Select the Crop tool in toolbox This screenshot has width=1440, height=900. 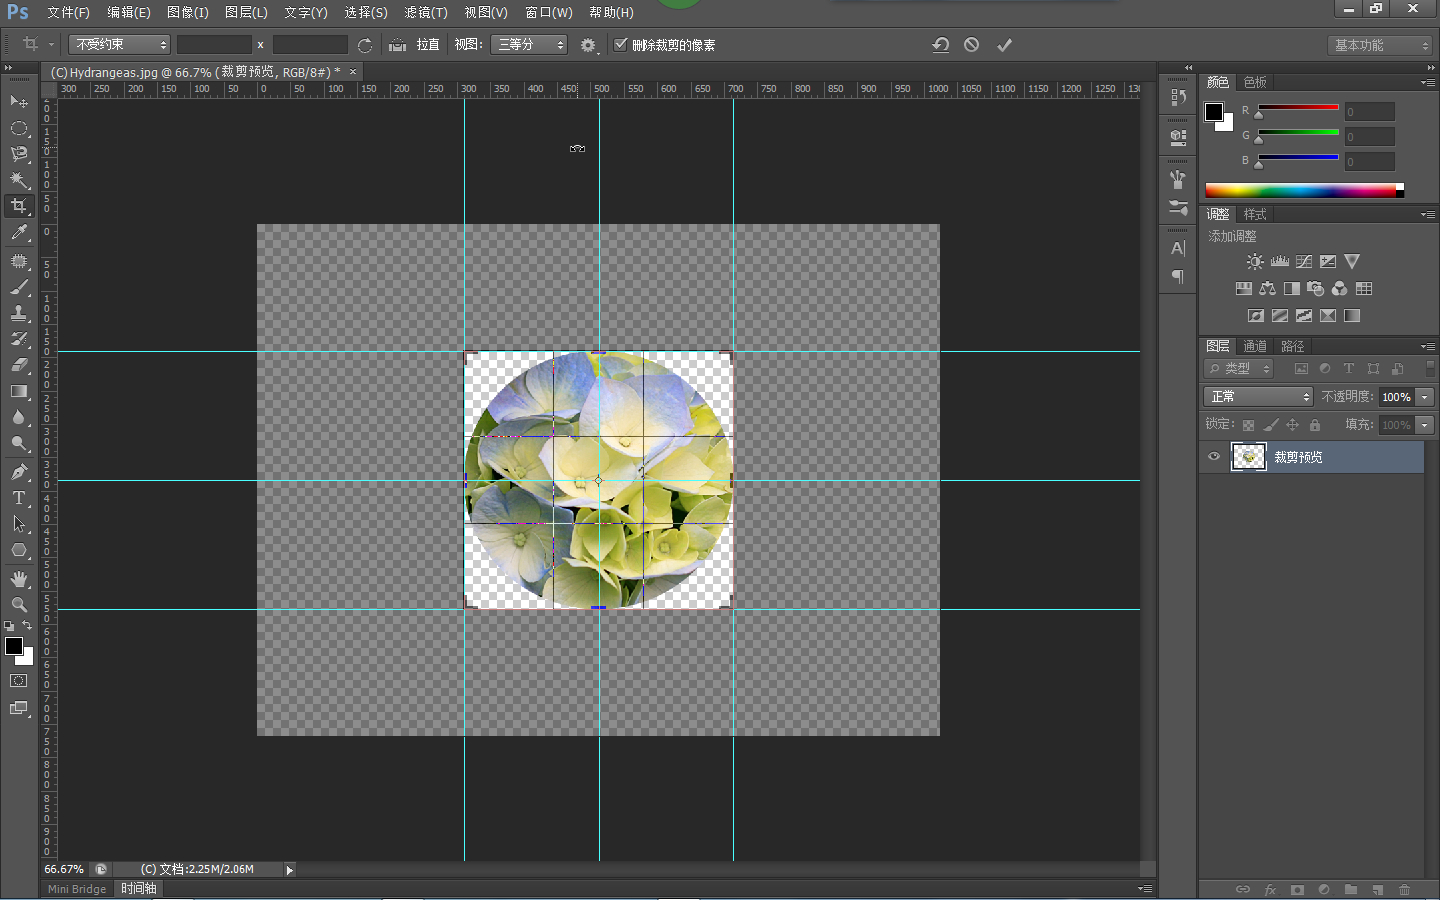(18, 206)
